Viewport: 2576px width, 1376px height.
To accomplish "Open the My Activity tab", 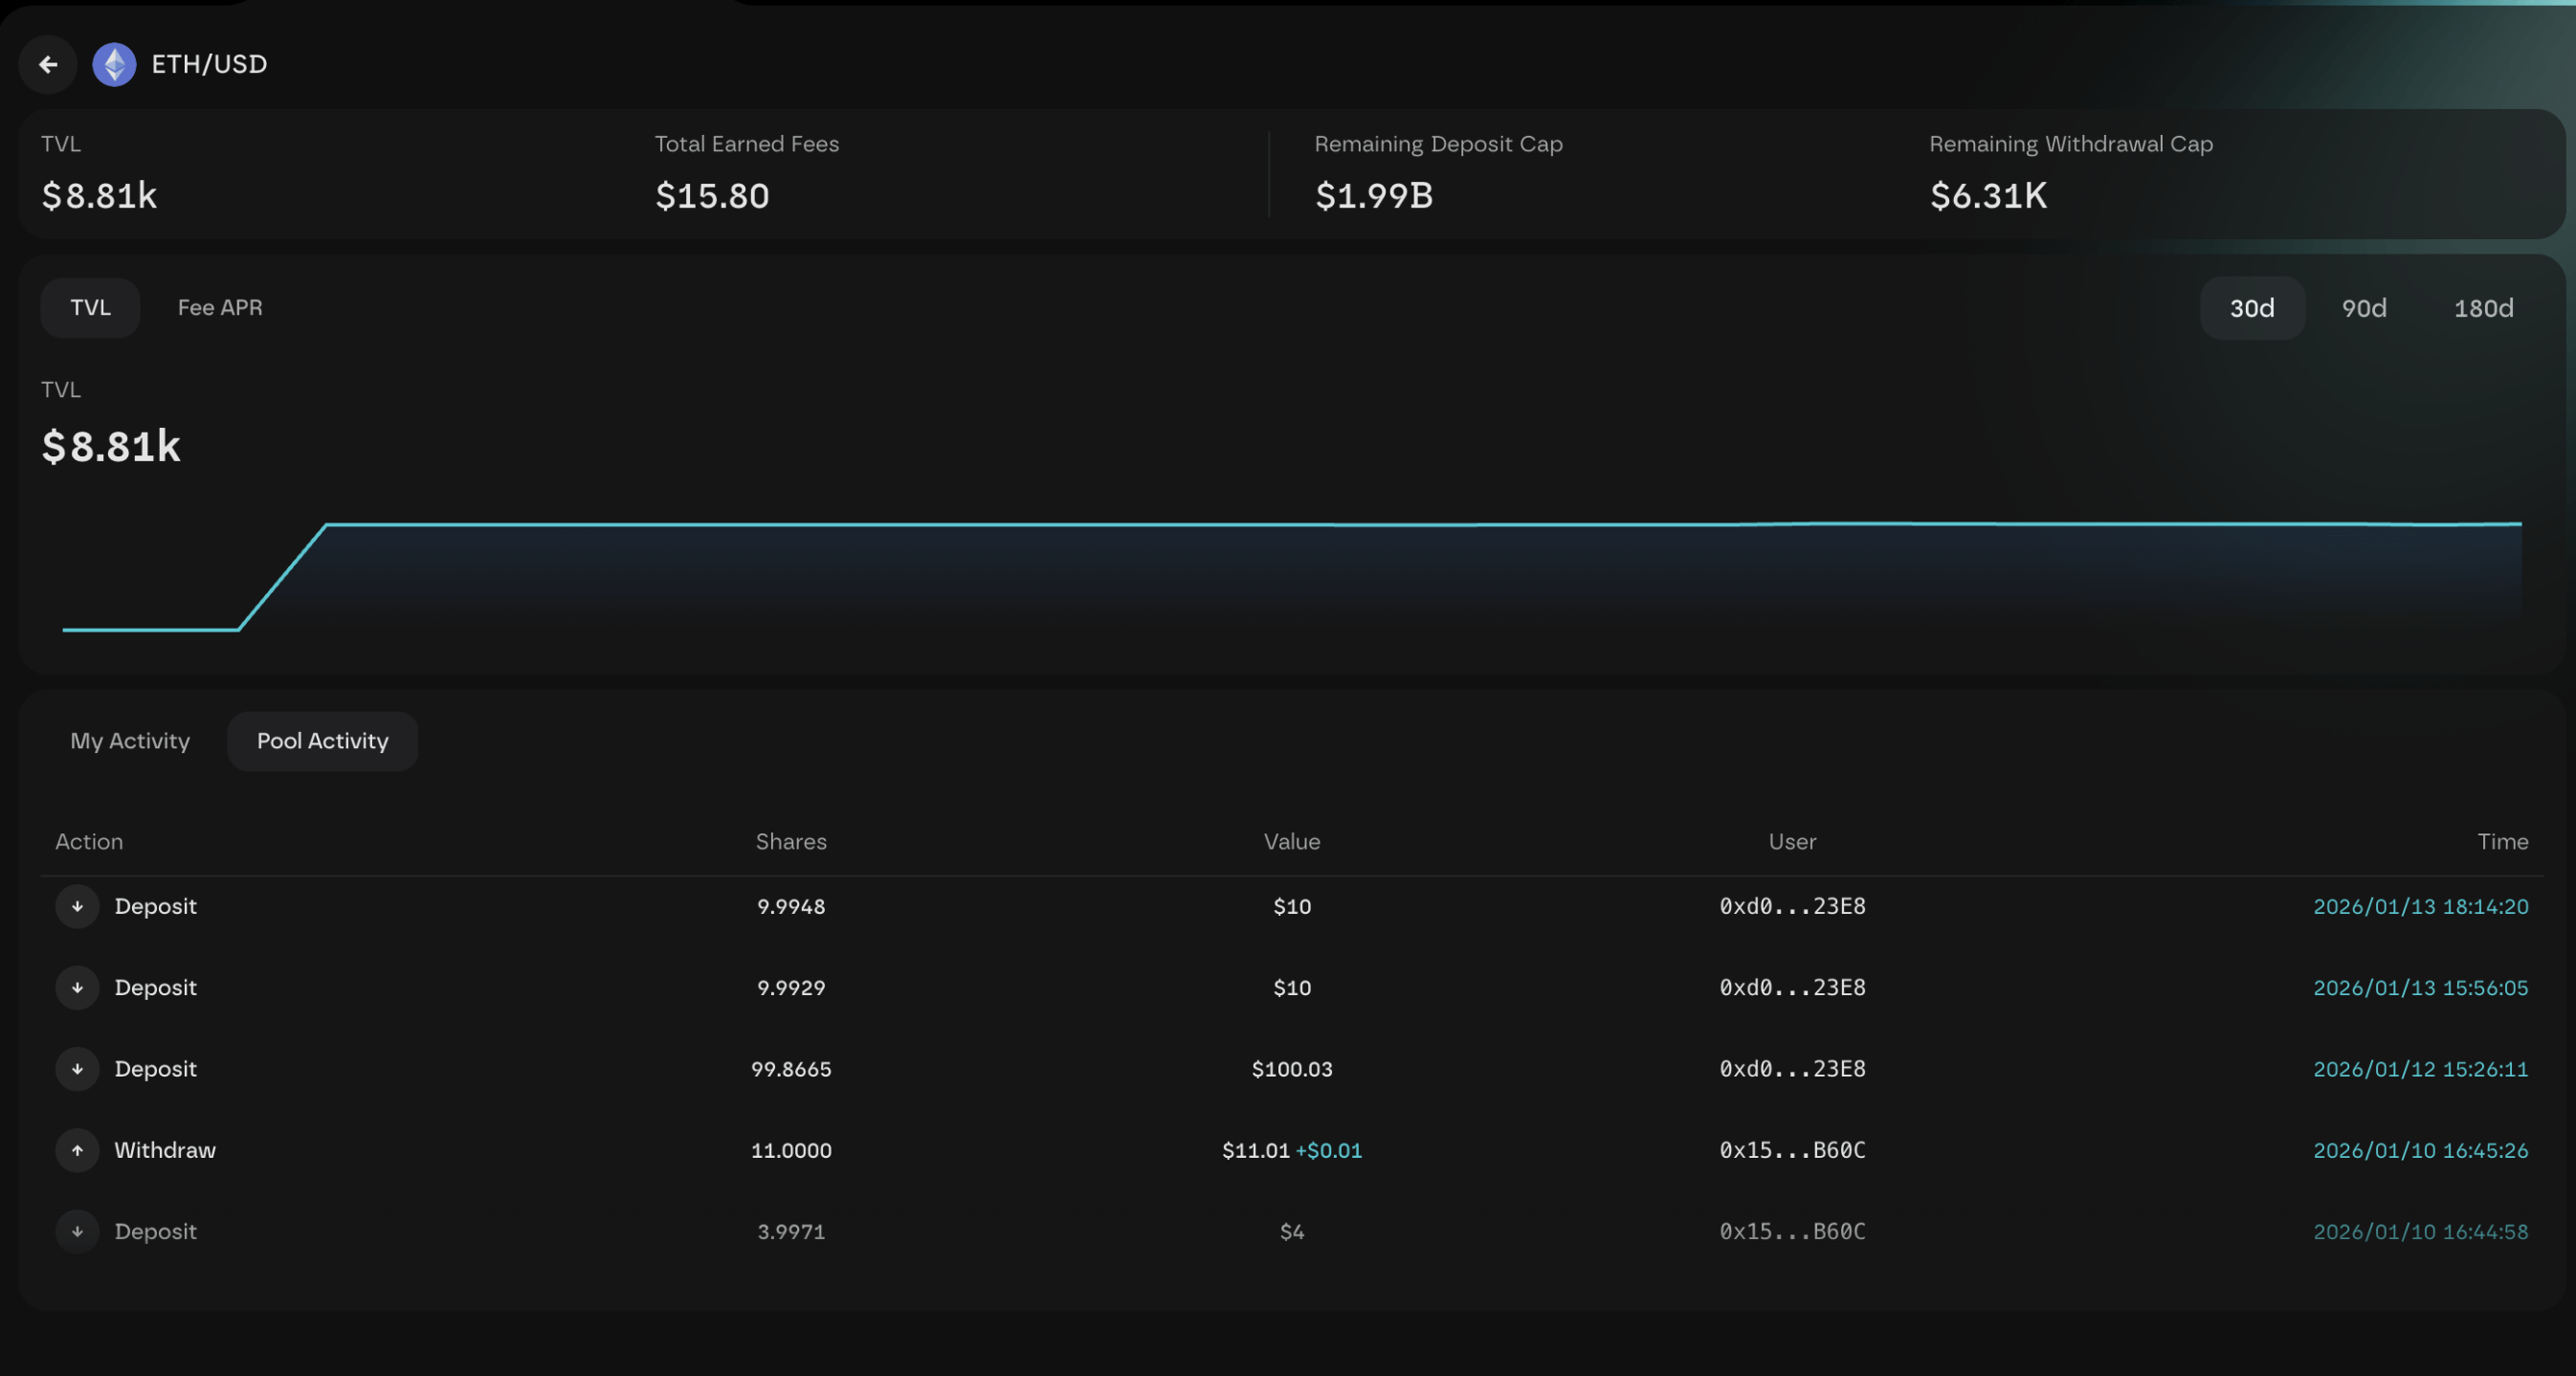I will click(x=130, y=741).
